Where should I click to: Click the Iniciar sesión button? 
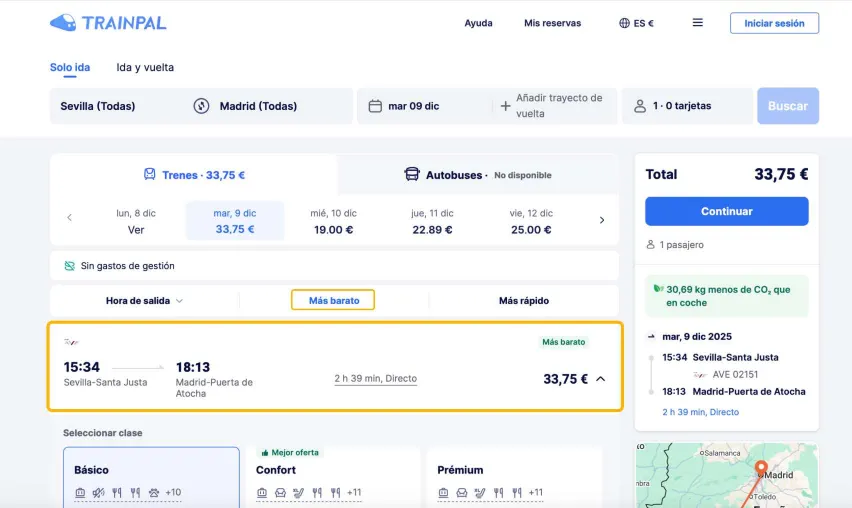point(774,23)
